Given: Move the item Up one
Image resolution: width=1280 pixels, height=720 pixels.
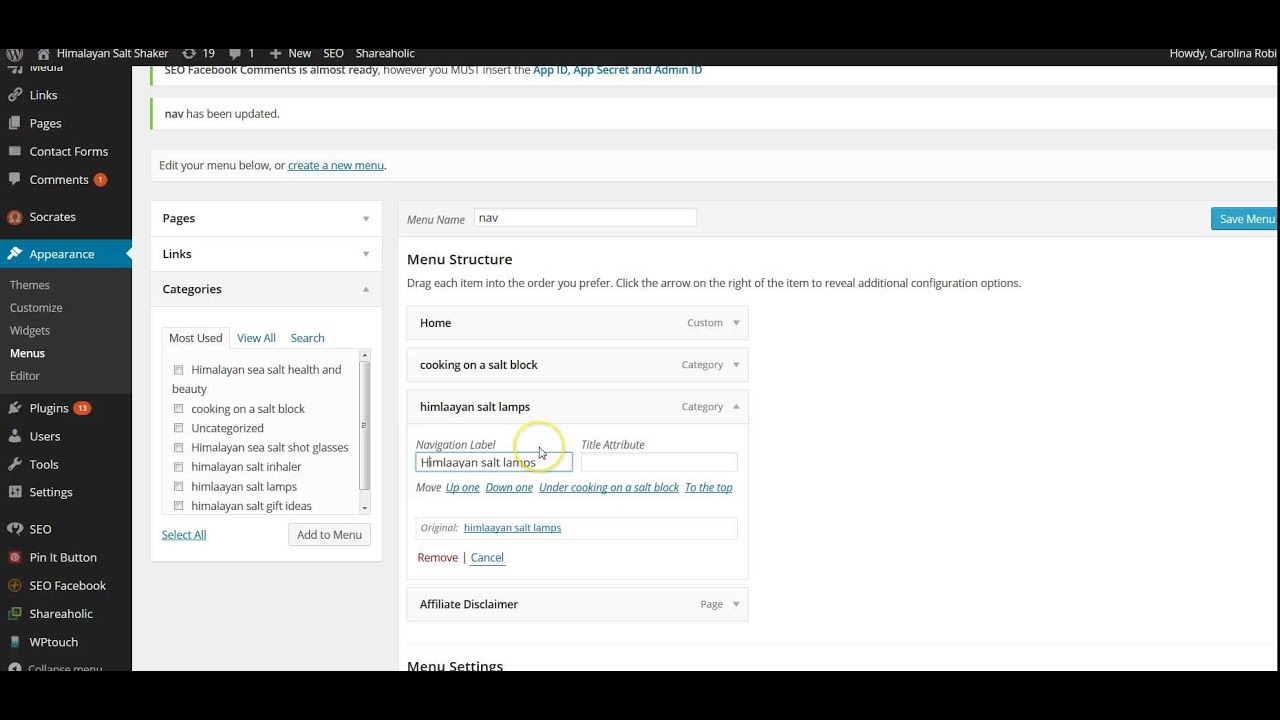Looking at the screenshot, I should 463,488.
